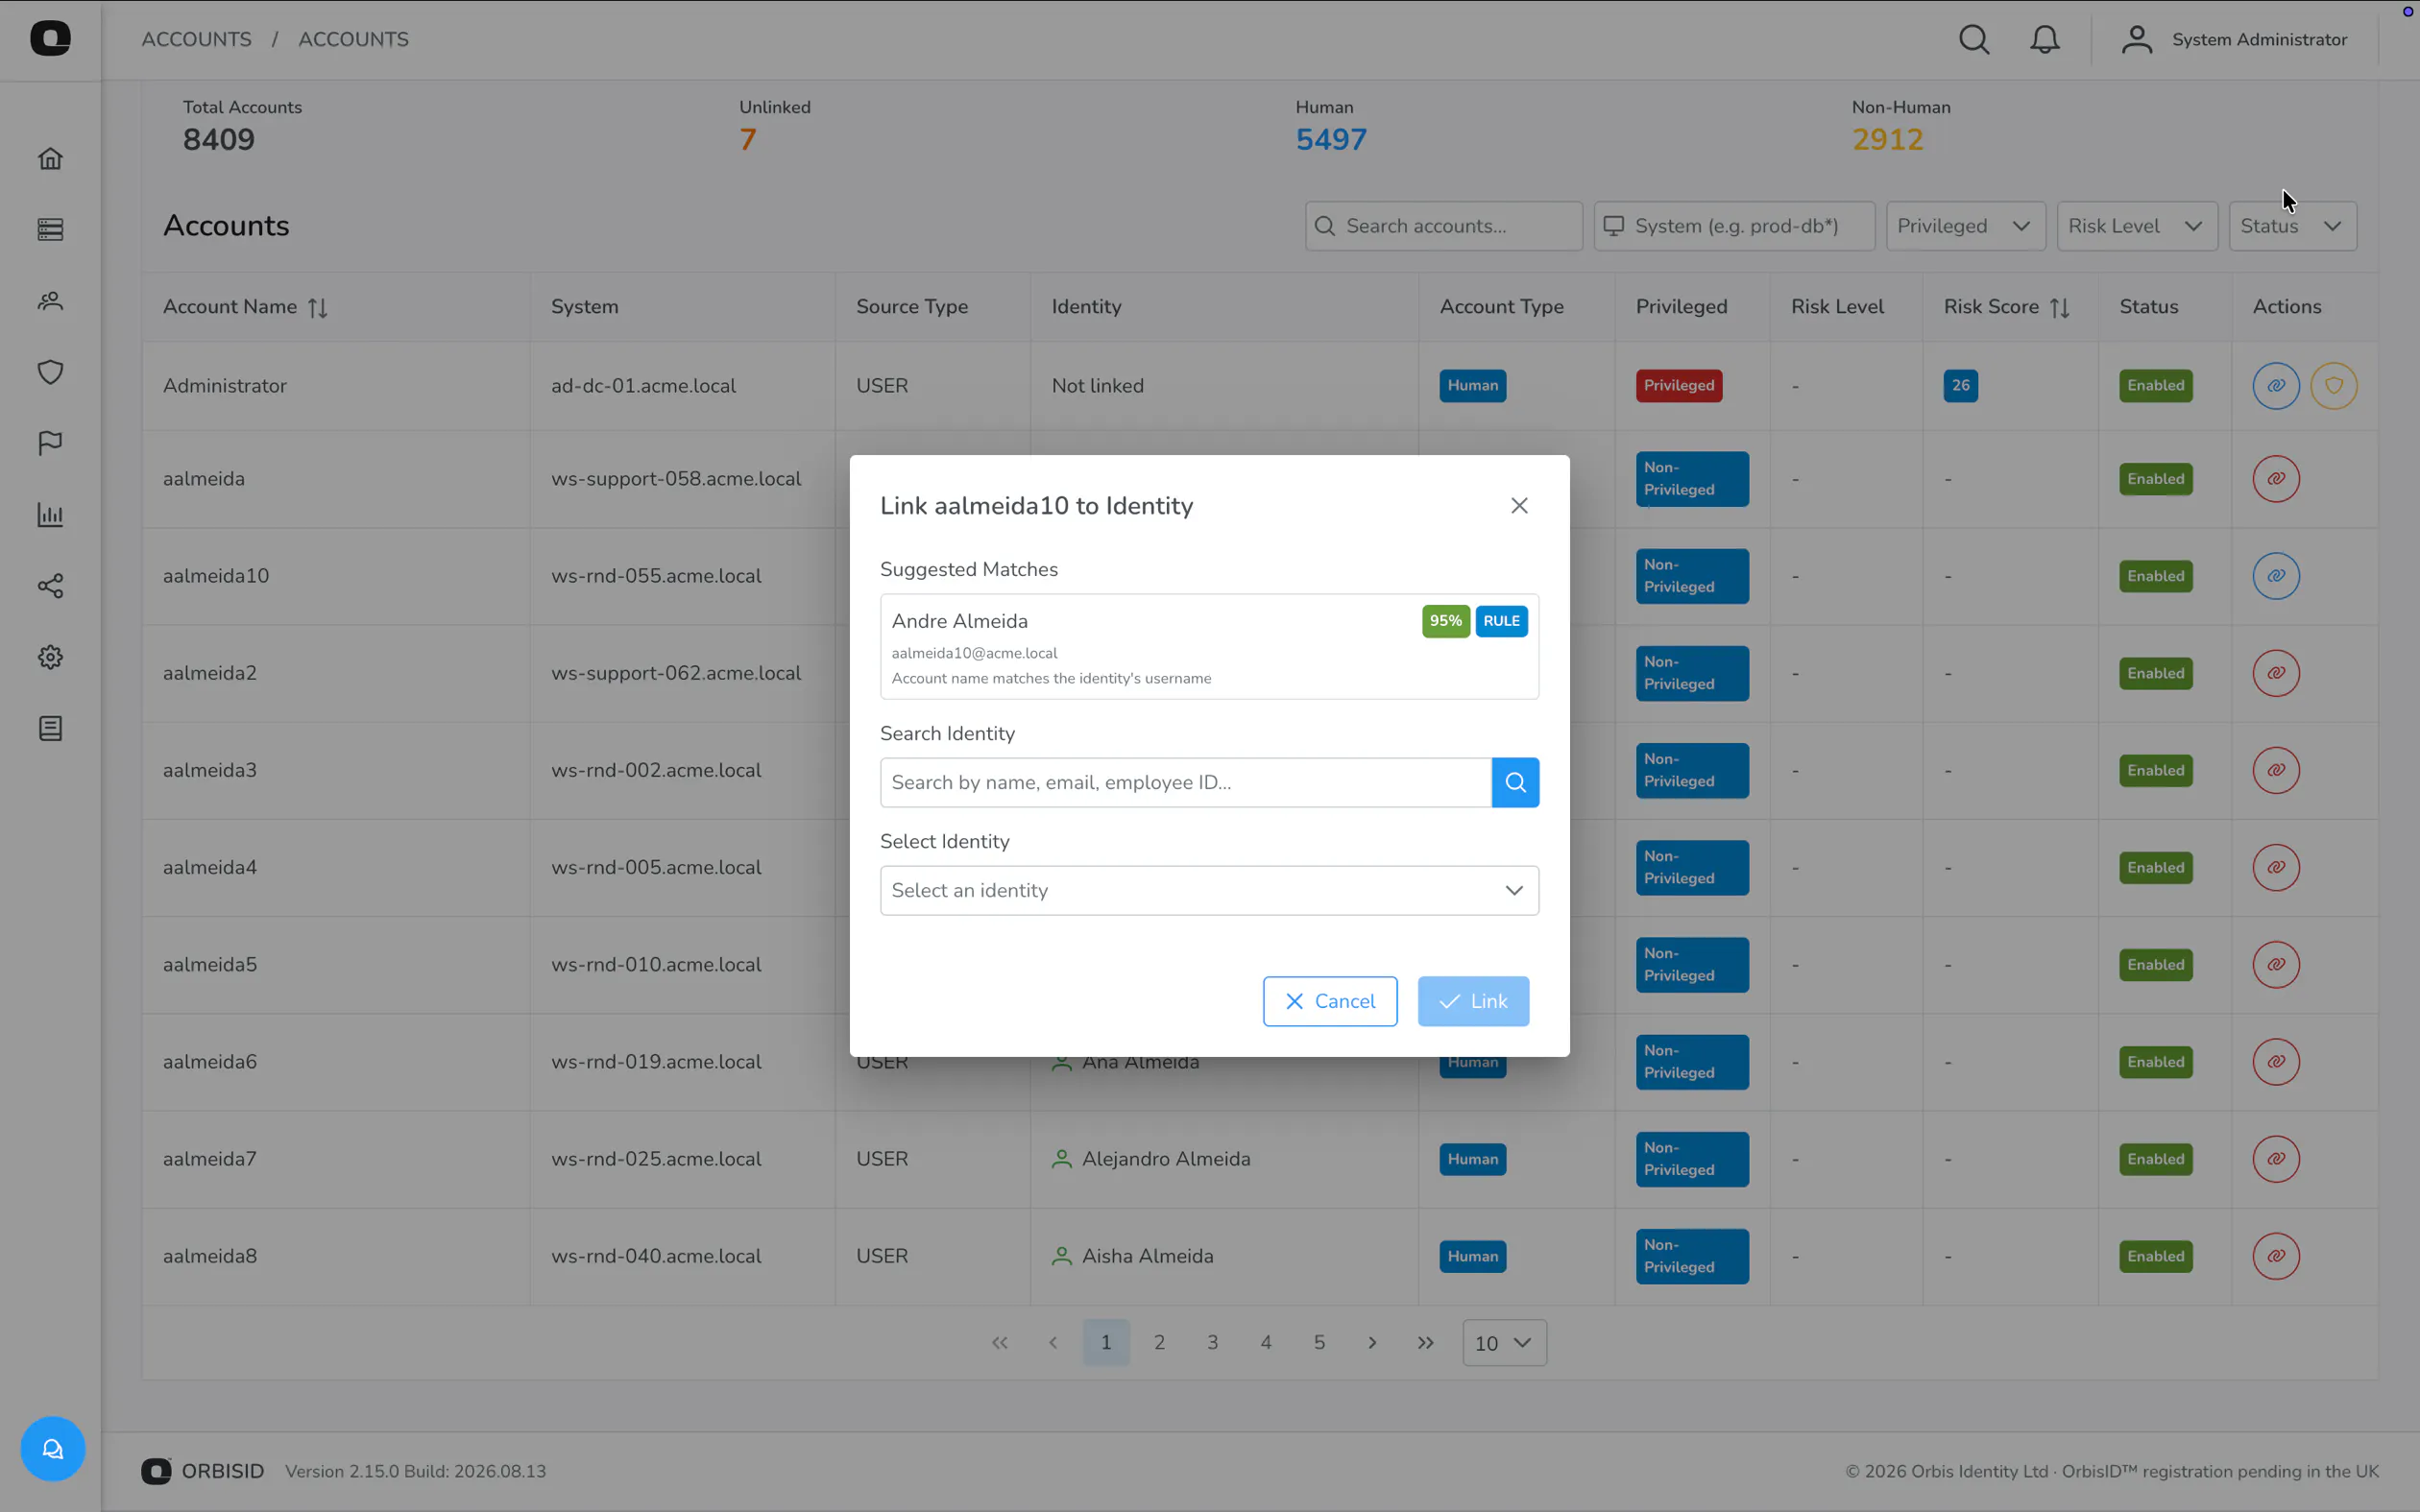Click Unlinked count 7
The image size is (2420, 1512).
coord(747,139)
